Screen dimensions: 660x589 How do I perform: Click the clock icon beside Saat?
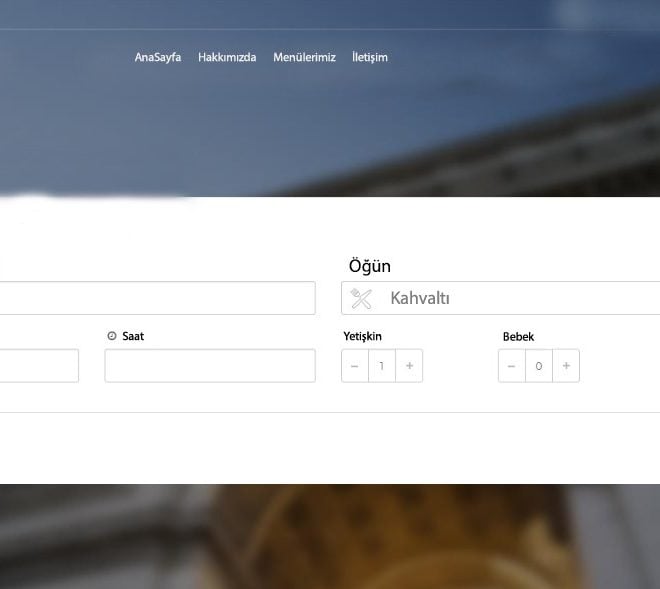point(112,336)
